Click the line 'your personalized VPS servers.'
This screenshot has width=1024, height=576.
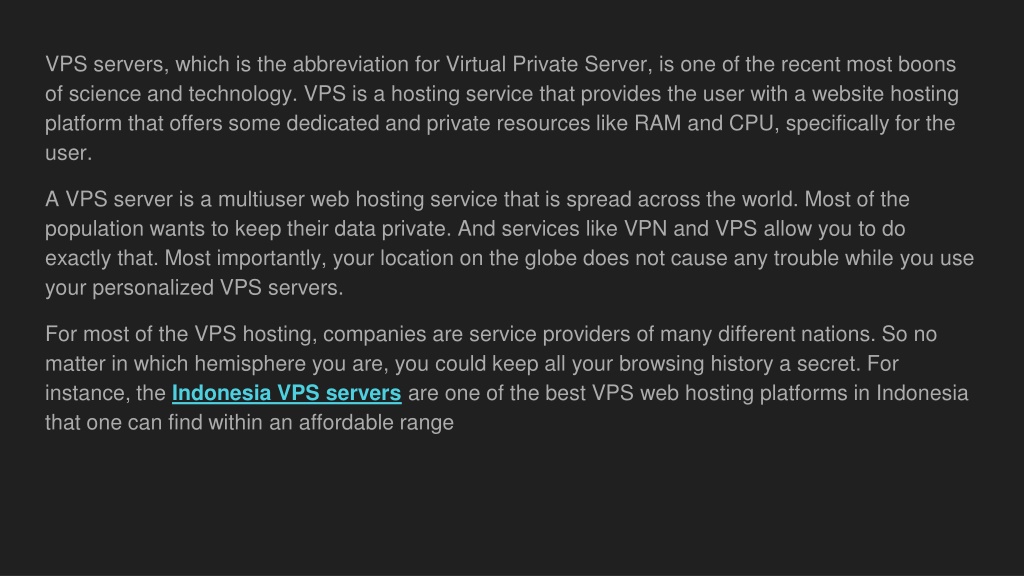194,287
